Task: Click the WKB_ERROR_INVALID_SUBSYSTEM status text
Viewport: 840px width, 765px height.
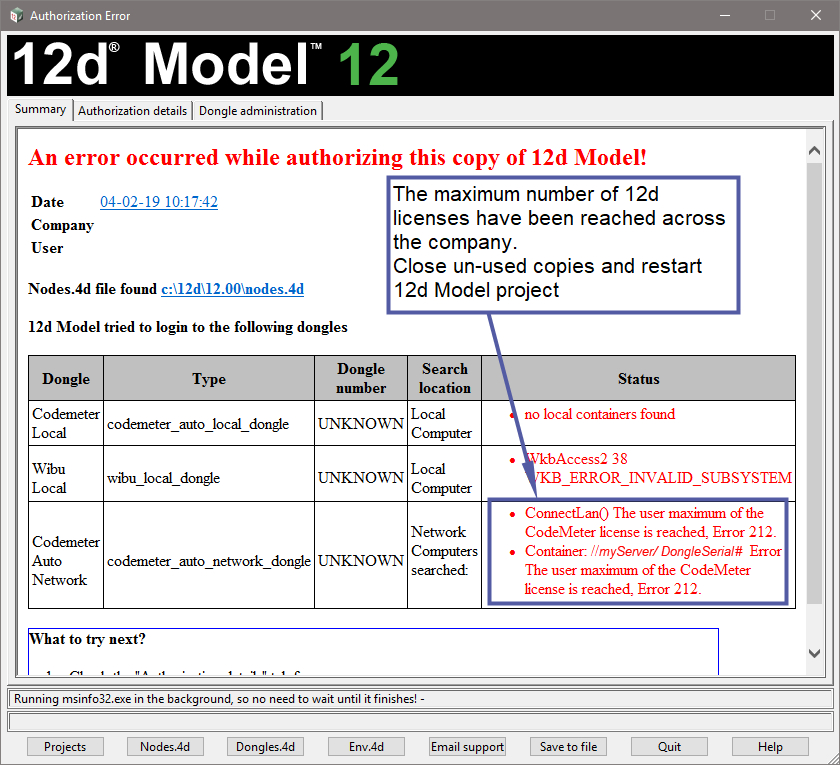Action: click(658, 477)
